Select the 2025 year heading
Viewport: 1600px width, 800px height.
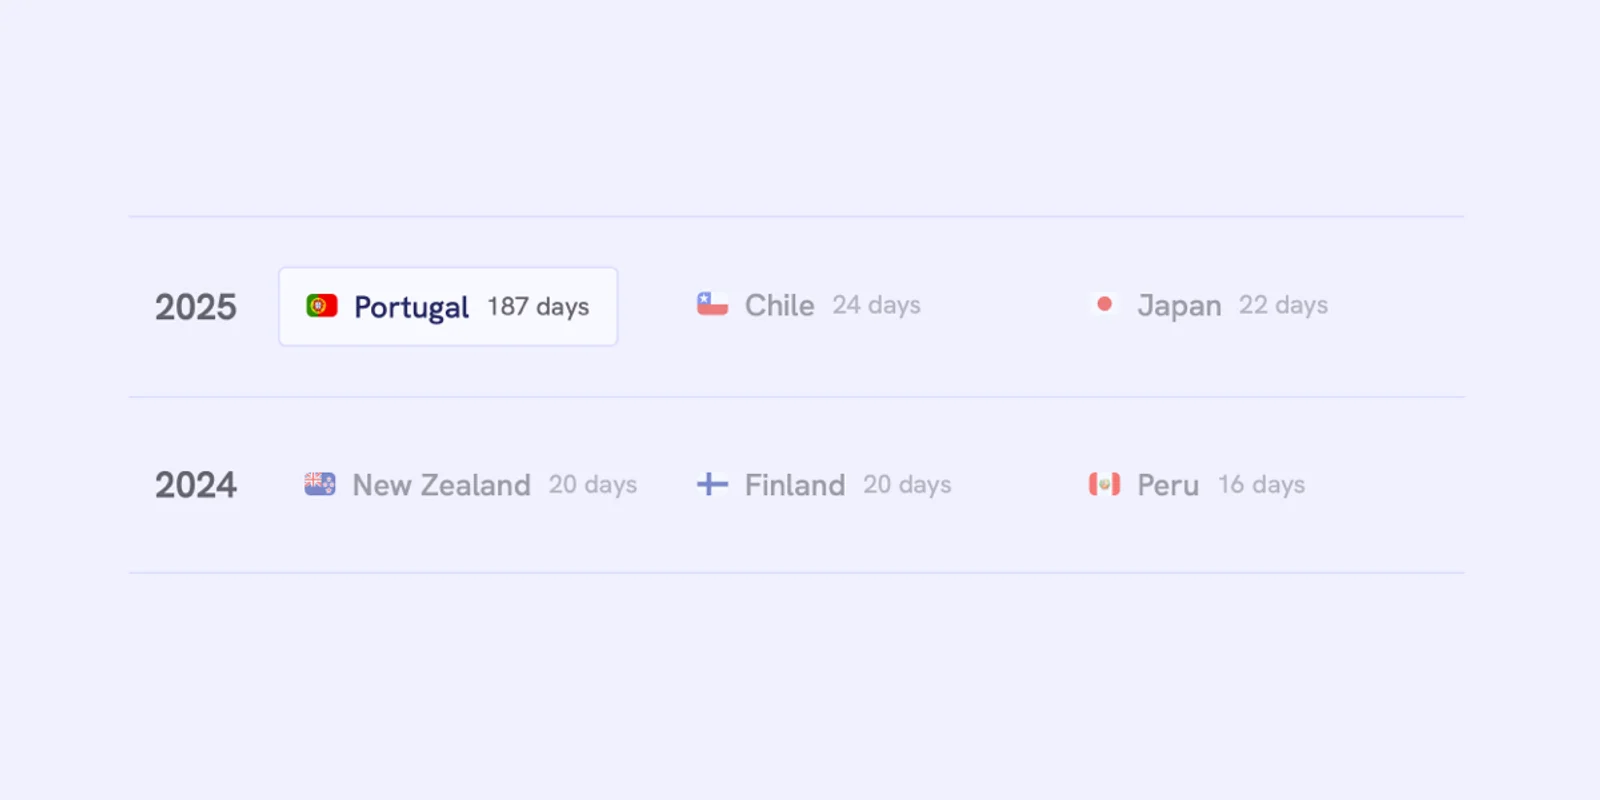point(196,307)
